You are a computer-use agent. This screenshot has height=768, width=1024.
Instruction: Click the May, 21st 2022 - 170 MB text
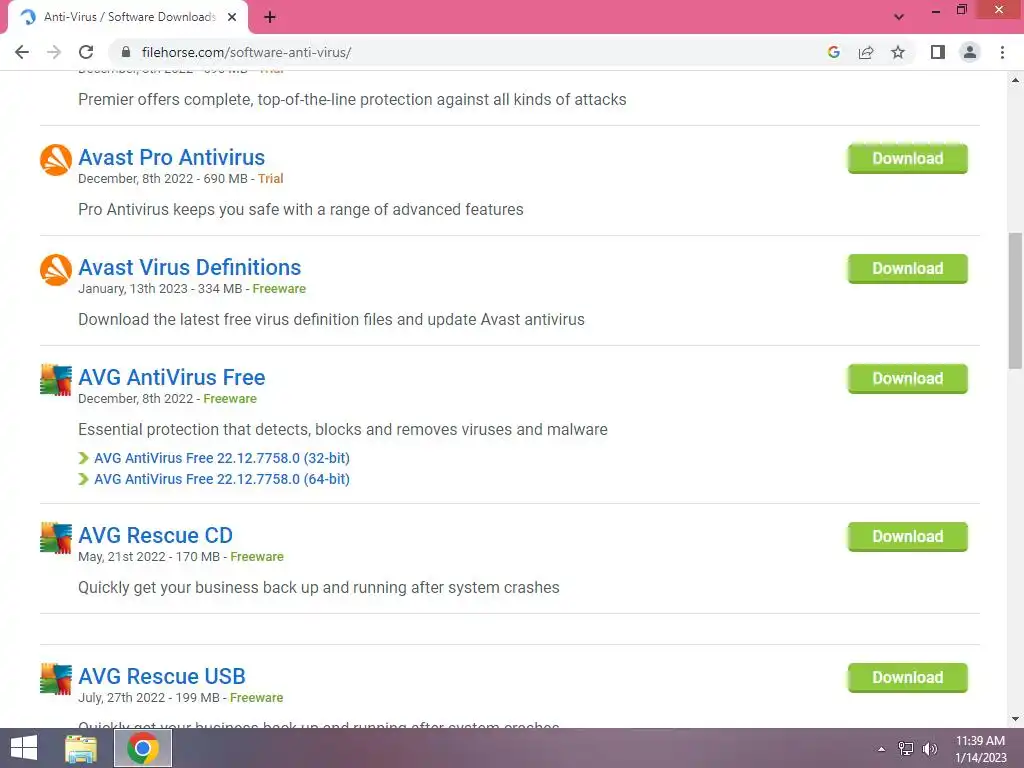coord(149,557)
